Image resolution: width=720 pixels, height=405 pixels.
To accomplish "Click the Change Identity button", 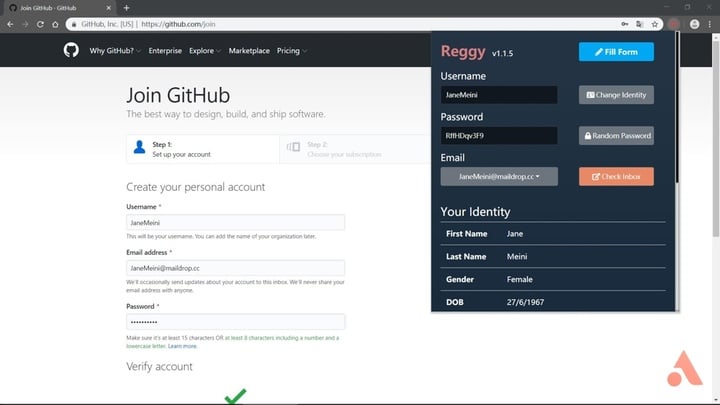I will click(x=616, y=95).
